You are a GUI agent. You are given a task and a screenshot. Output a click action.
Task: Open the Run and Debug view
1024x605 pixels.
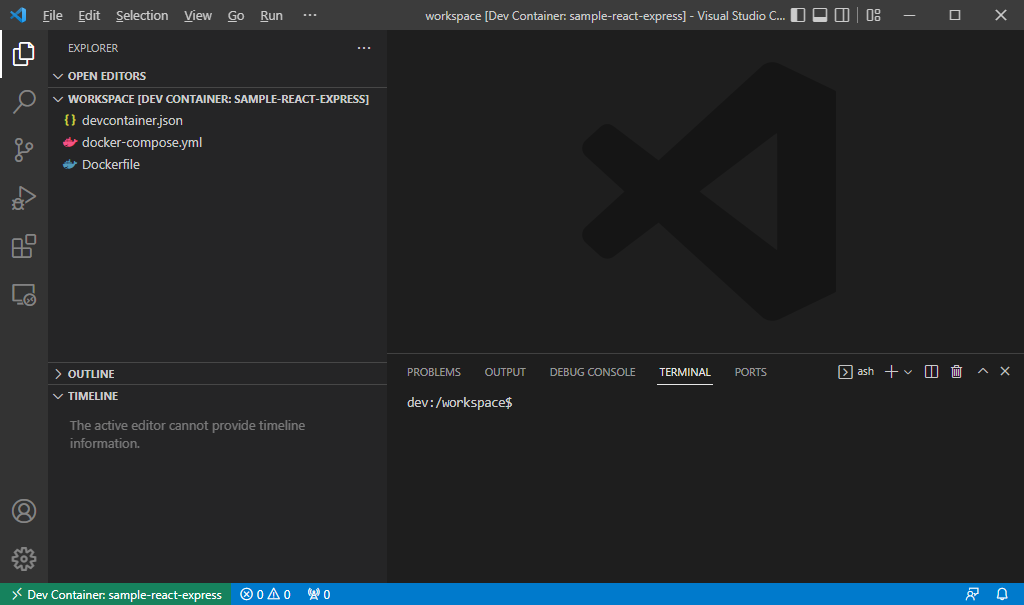(24, 198)
